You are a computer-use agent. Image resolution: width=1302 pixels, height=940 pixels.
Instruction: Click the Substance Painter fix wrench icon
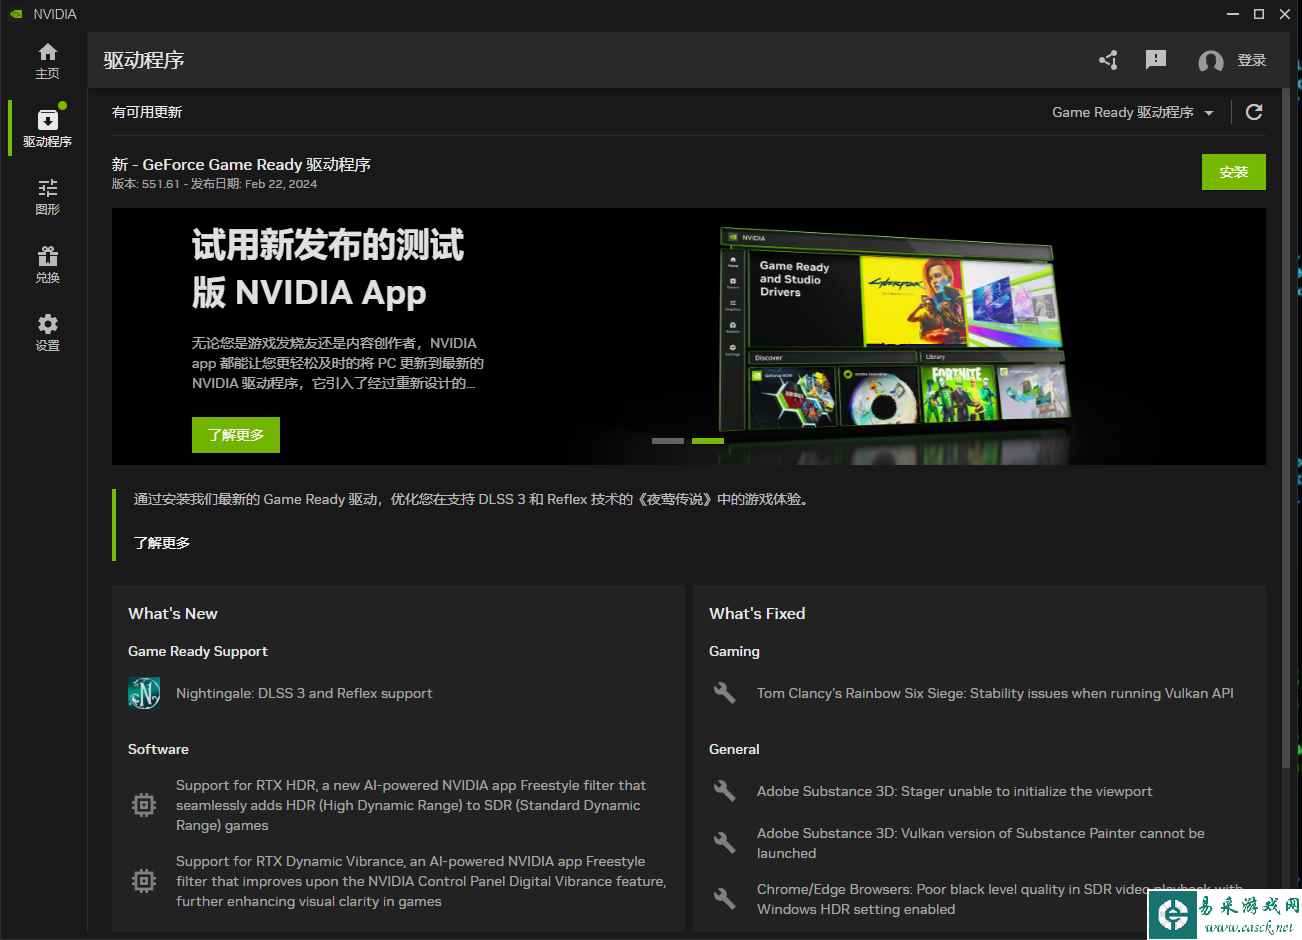(724, 843)
